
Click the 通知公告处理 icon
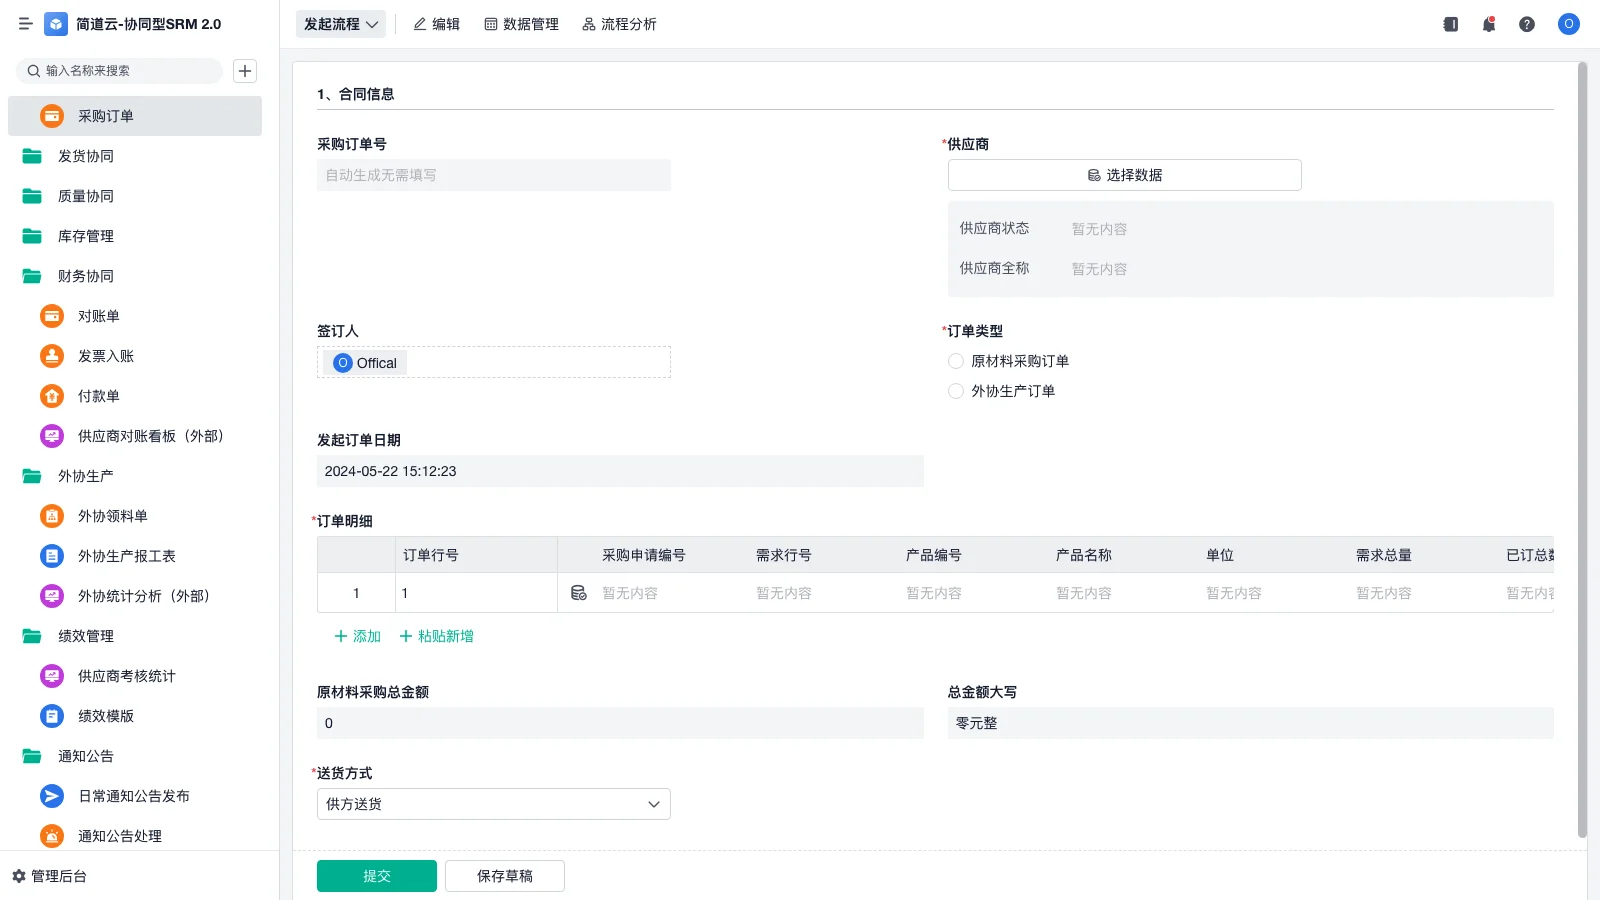click(52, 836)
